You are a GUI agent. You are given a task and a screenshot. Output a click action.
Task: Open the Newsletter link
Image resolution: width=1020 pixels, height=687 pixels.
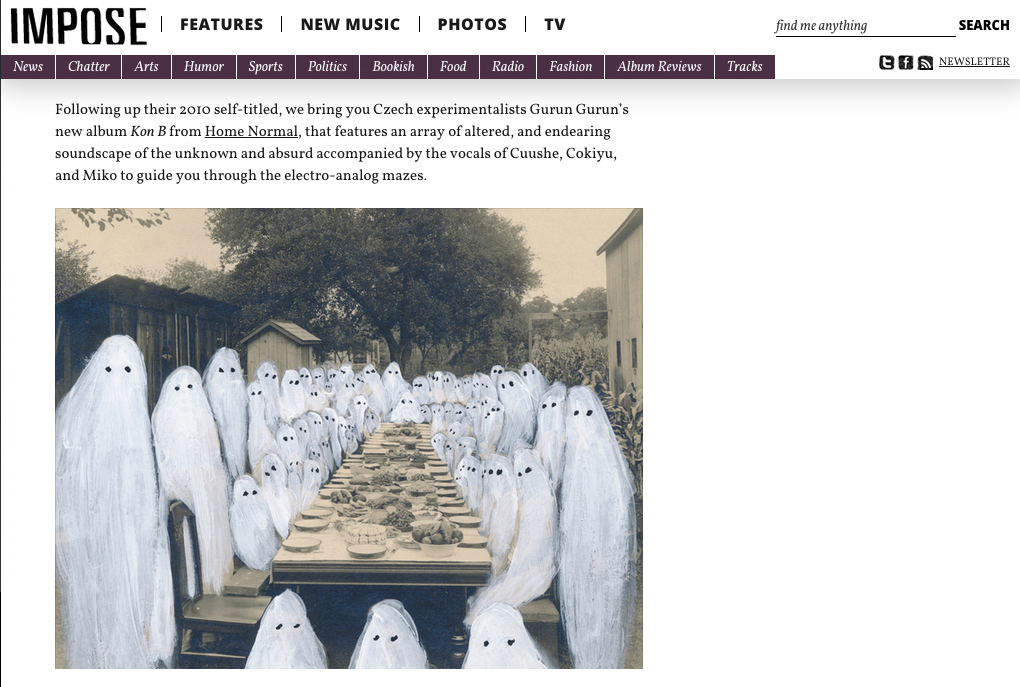click(x=974, y=62)
